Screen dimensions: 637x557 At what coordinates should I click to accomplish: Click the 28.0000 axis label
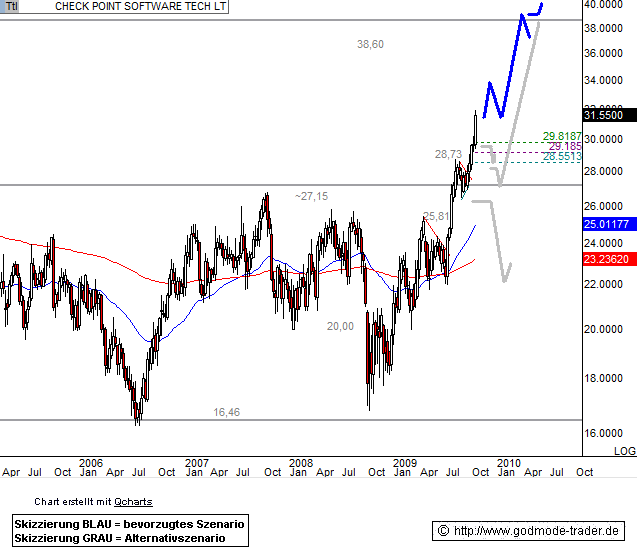[603, 171]
